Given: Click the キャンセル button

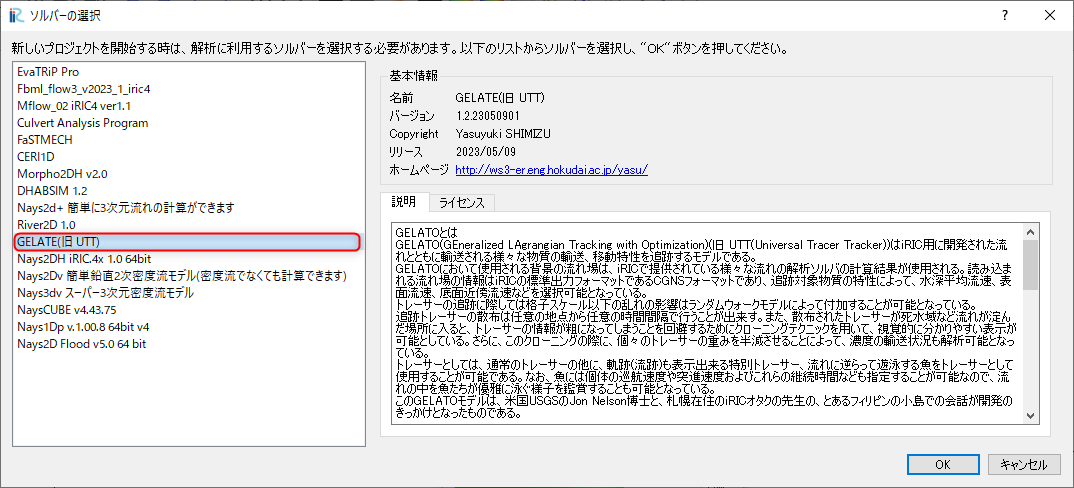Looking at the screenshot, I should tap(1023, 464).
